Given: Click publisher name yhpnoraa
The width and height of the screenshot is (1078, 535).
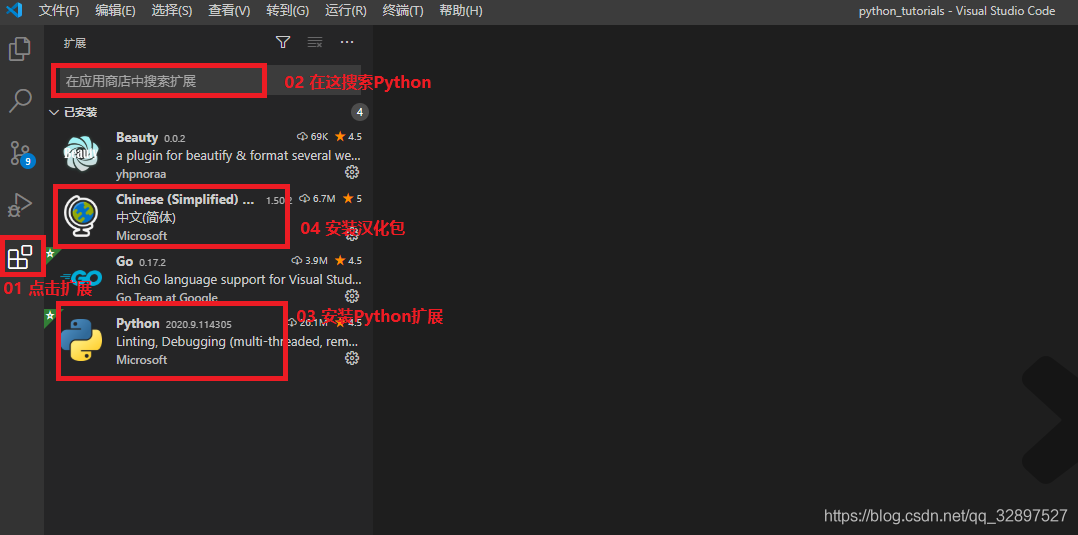Looking at the screenshot, I should (x=141, y=174).
